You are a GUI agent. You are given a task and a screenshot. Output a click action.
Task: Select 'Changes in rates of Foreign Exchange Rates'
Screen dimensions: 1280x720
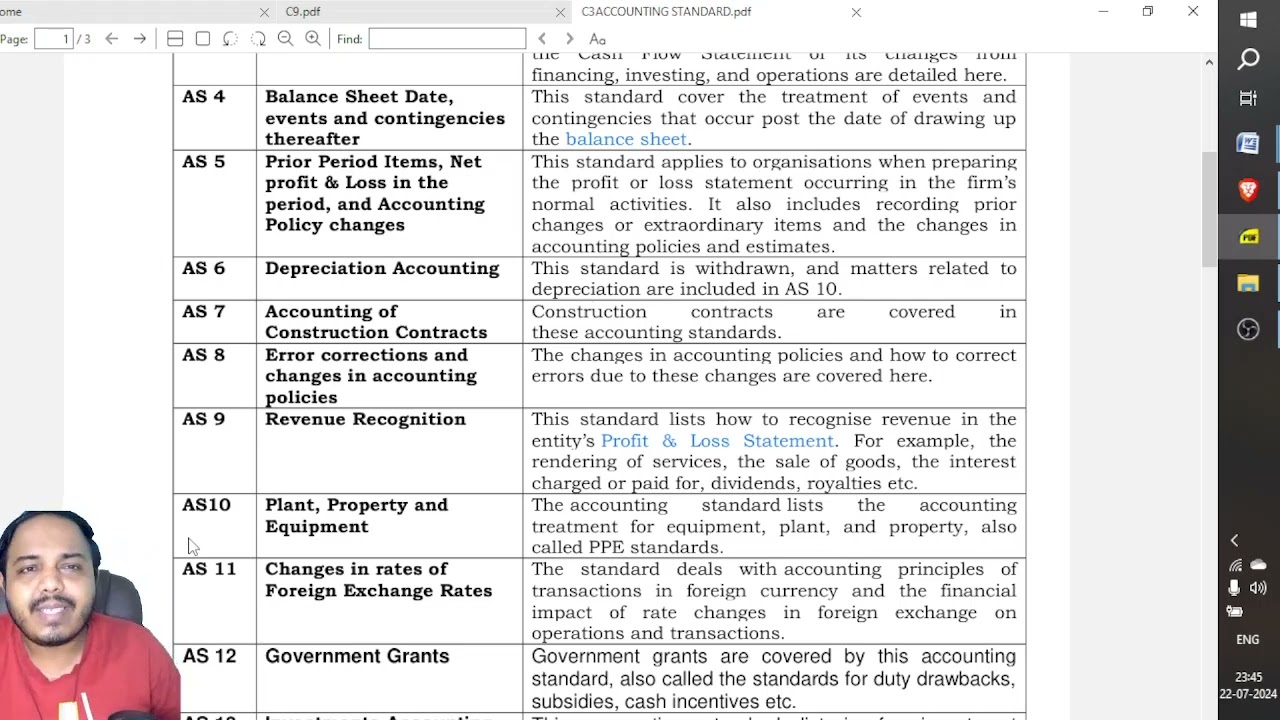(x=379, y=580)
